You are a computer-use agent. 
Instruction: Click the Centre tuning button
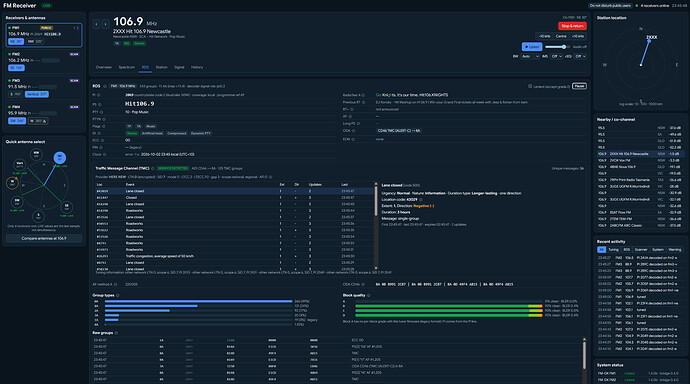[561, 36]
